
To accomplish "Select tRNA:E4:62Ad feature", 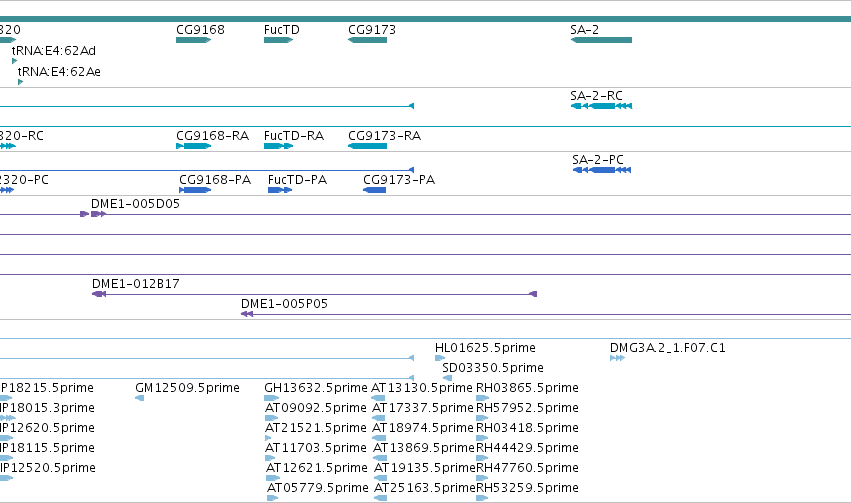I will 15,61.
